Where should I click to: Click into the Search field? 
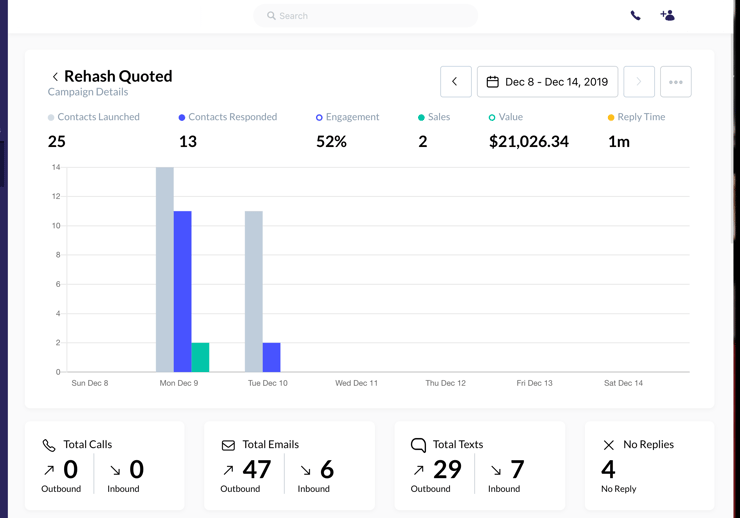click(365, 16)
